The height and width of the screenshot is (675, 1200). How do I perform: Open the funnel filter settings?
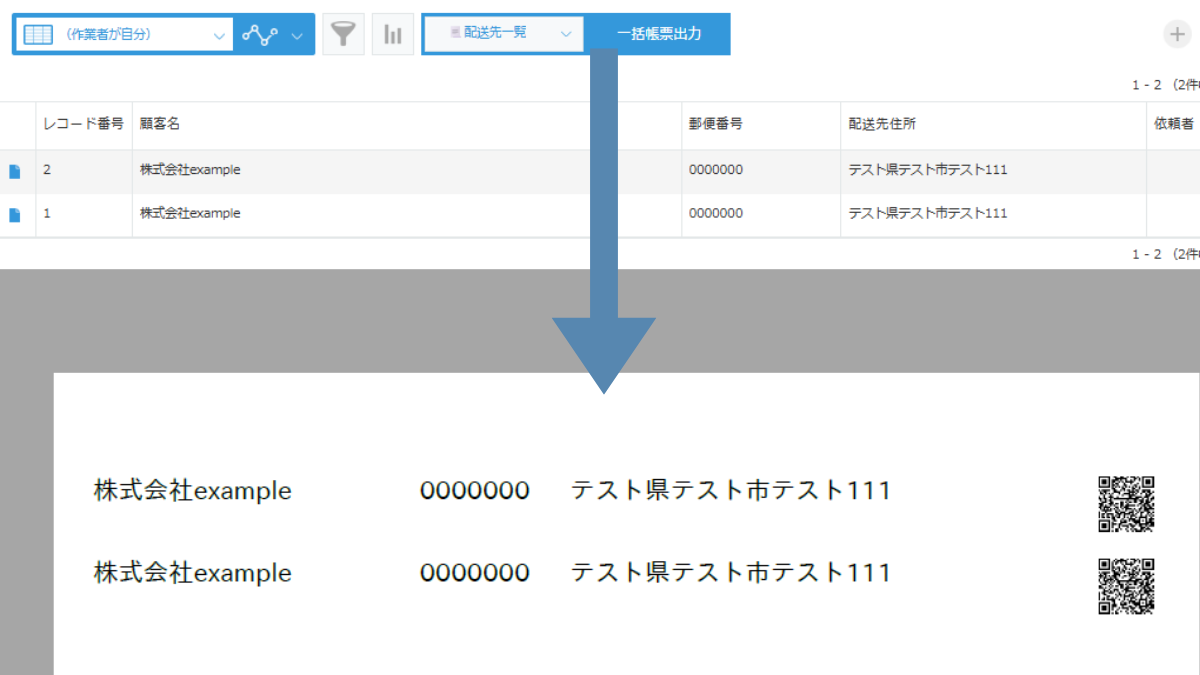343,34
